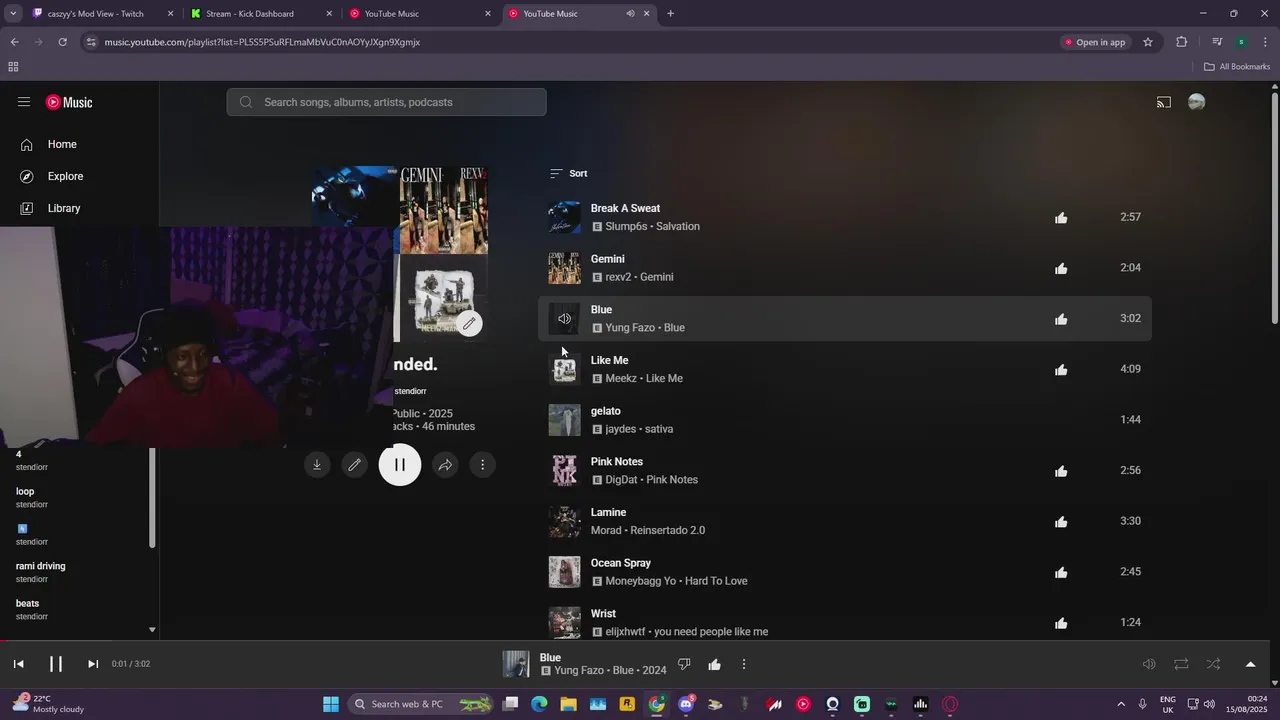This screenshot has width=1280, height=720.
Task: Expand the now playing player page
Action: [1250, 664]
